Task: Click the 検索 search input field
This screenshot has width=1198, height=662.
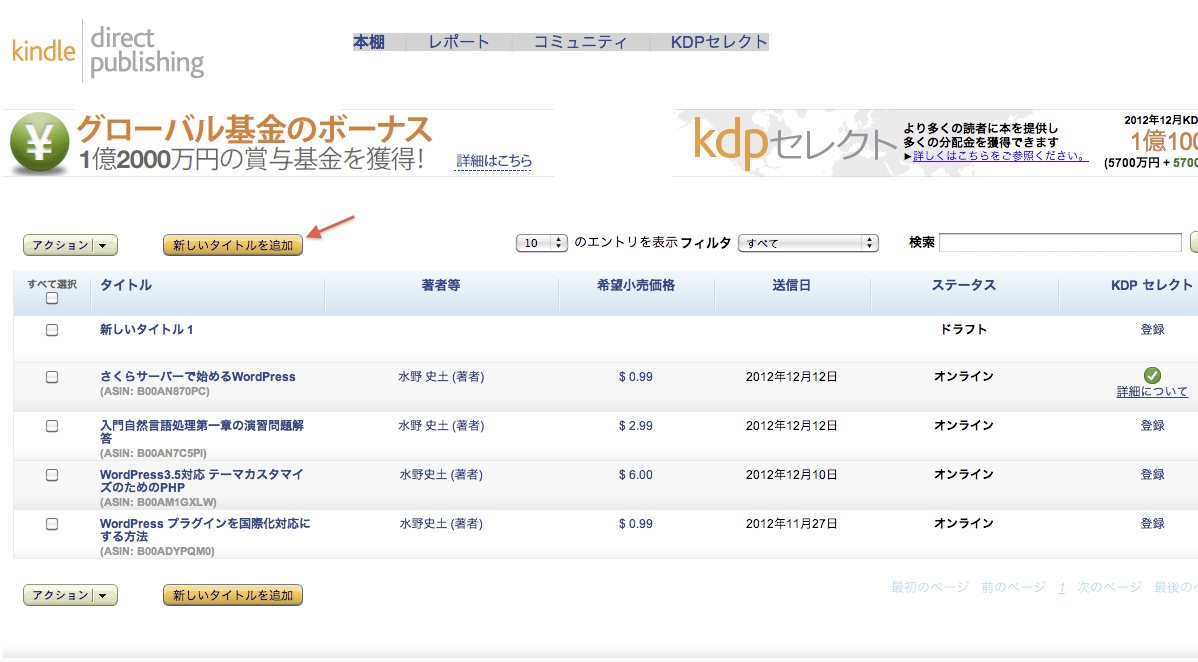Action: 1060,242
